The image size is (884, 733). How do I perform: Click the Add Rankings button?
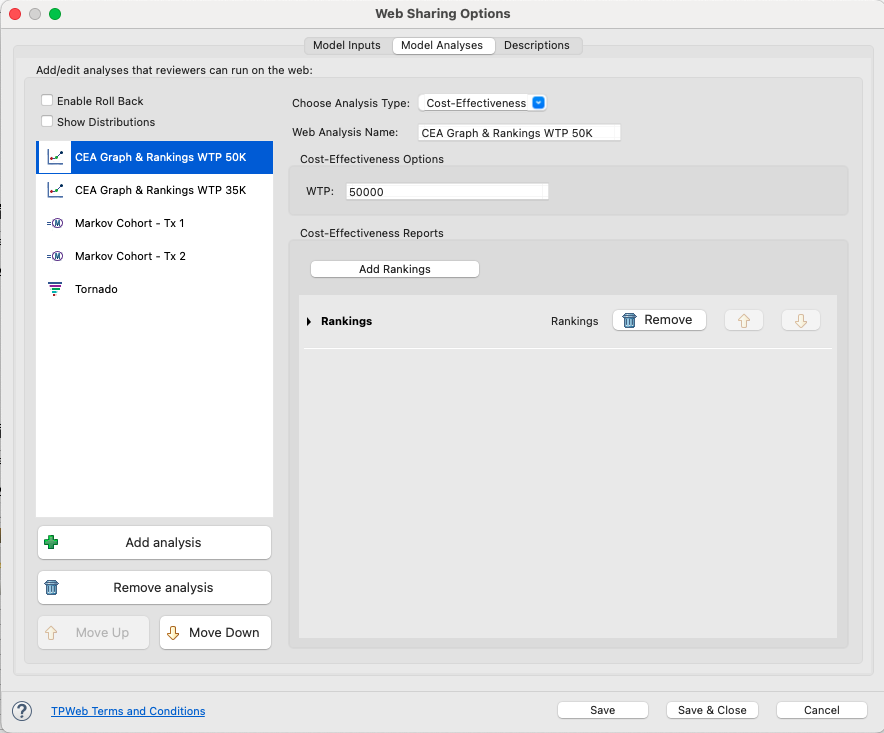395,269
